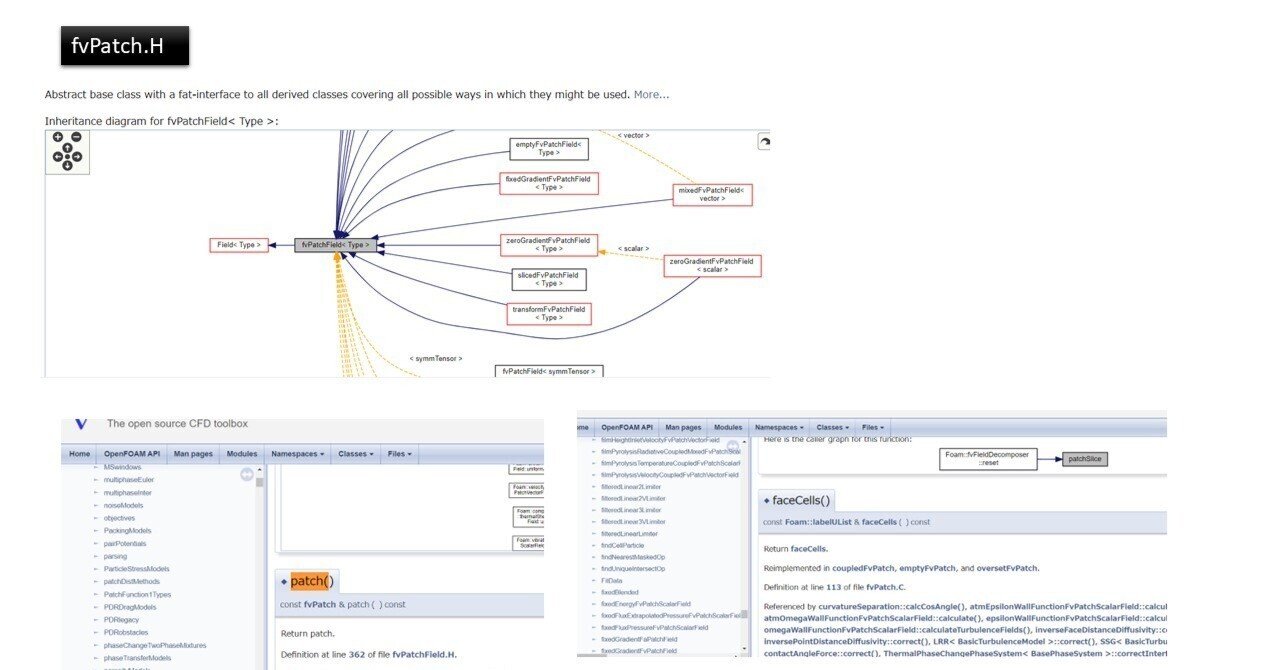Image resolution: width=1280 pixels, height=670 pixels.
Task: Pan the inheritance diagram right
Action: (77, 157)
